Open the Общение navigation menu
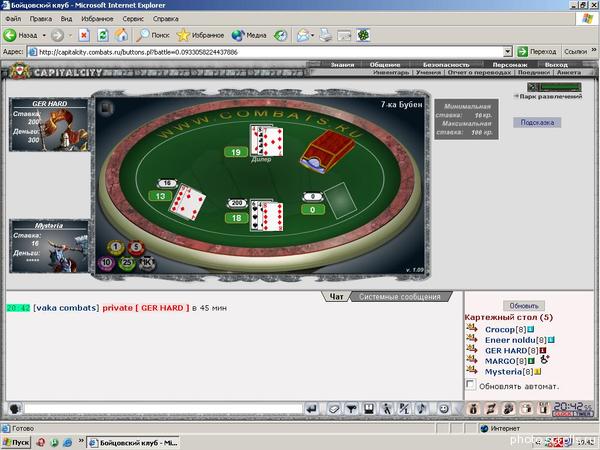The height and width of the screenshot is (450, 600). pyautogui.click(x=385, y=65)
